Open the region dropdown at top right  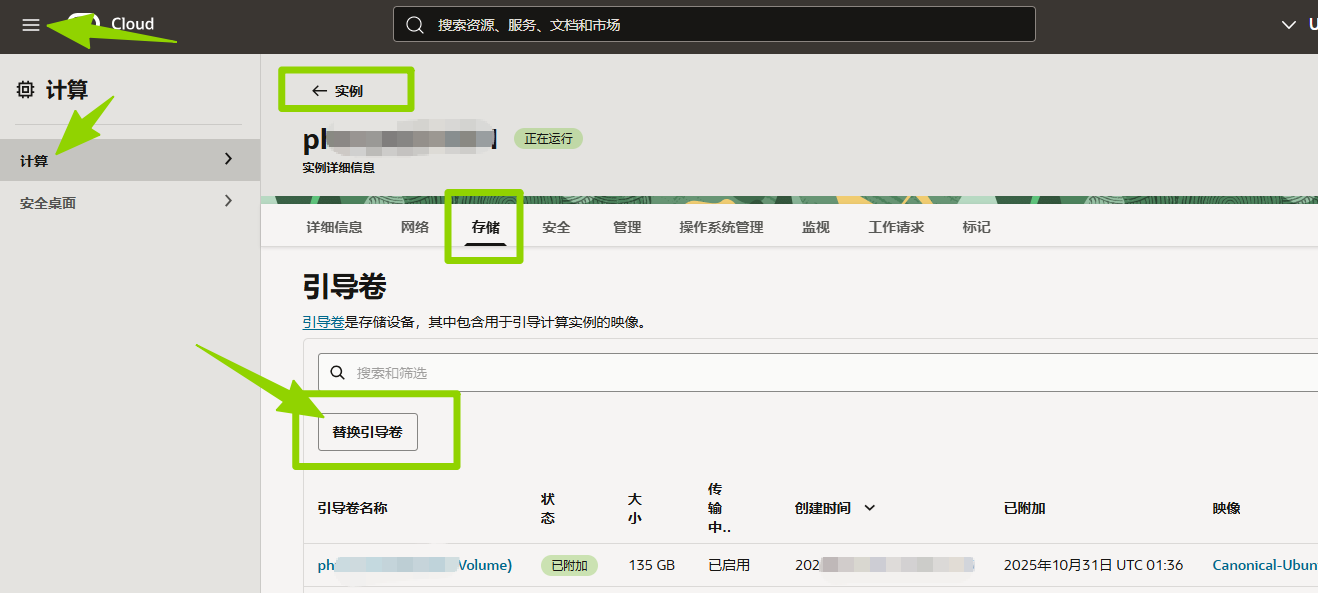click(1289, 25)
